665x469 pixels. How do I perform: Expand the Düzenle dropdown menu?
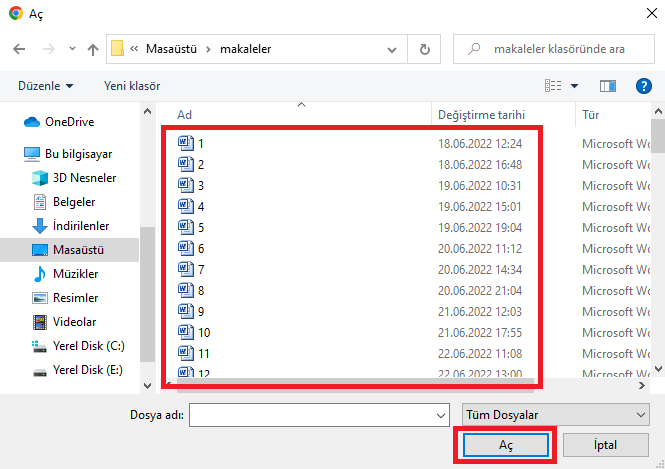click(x=46, y=86)
